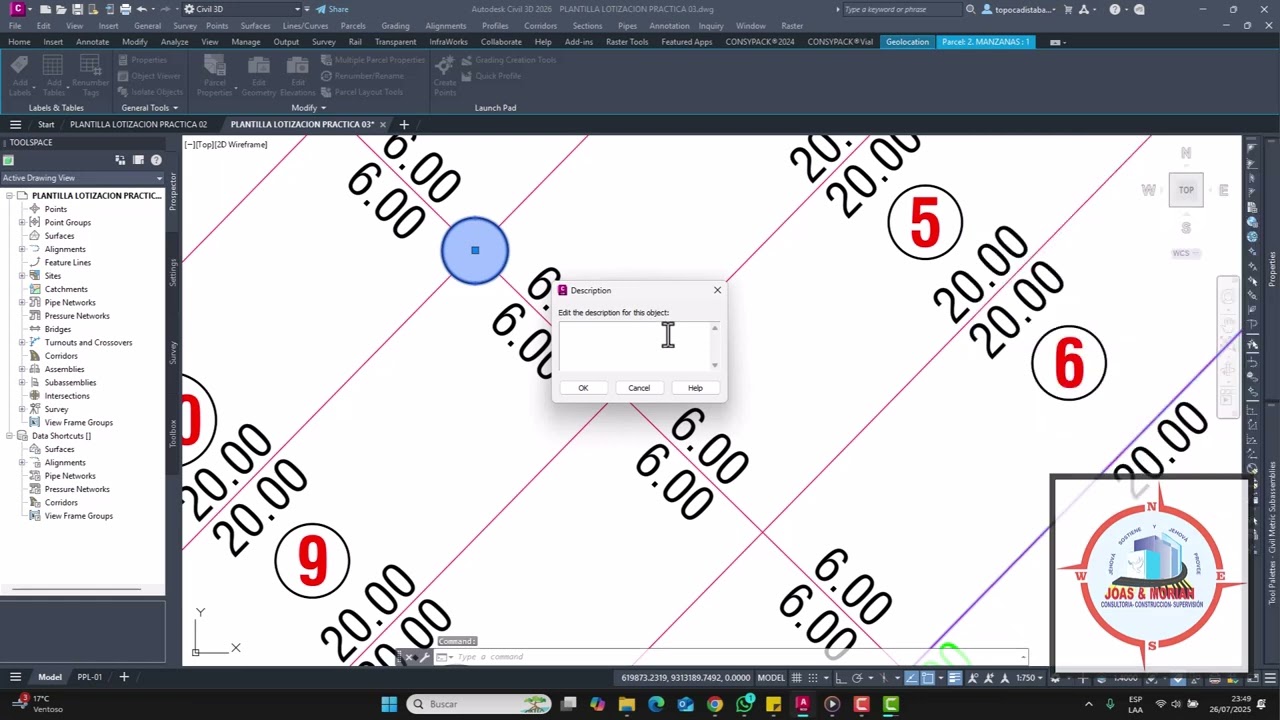Click the Undo arrow in quick access toolbar
1280x720 pixels.
pos(141,9)
